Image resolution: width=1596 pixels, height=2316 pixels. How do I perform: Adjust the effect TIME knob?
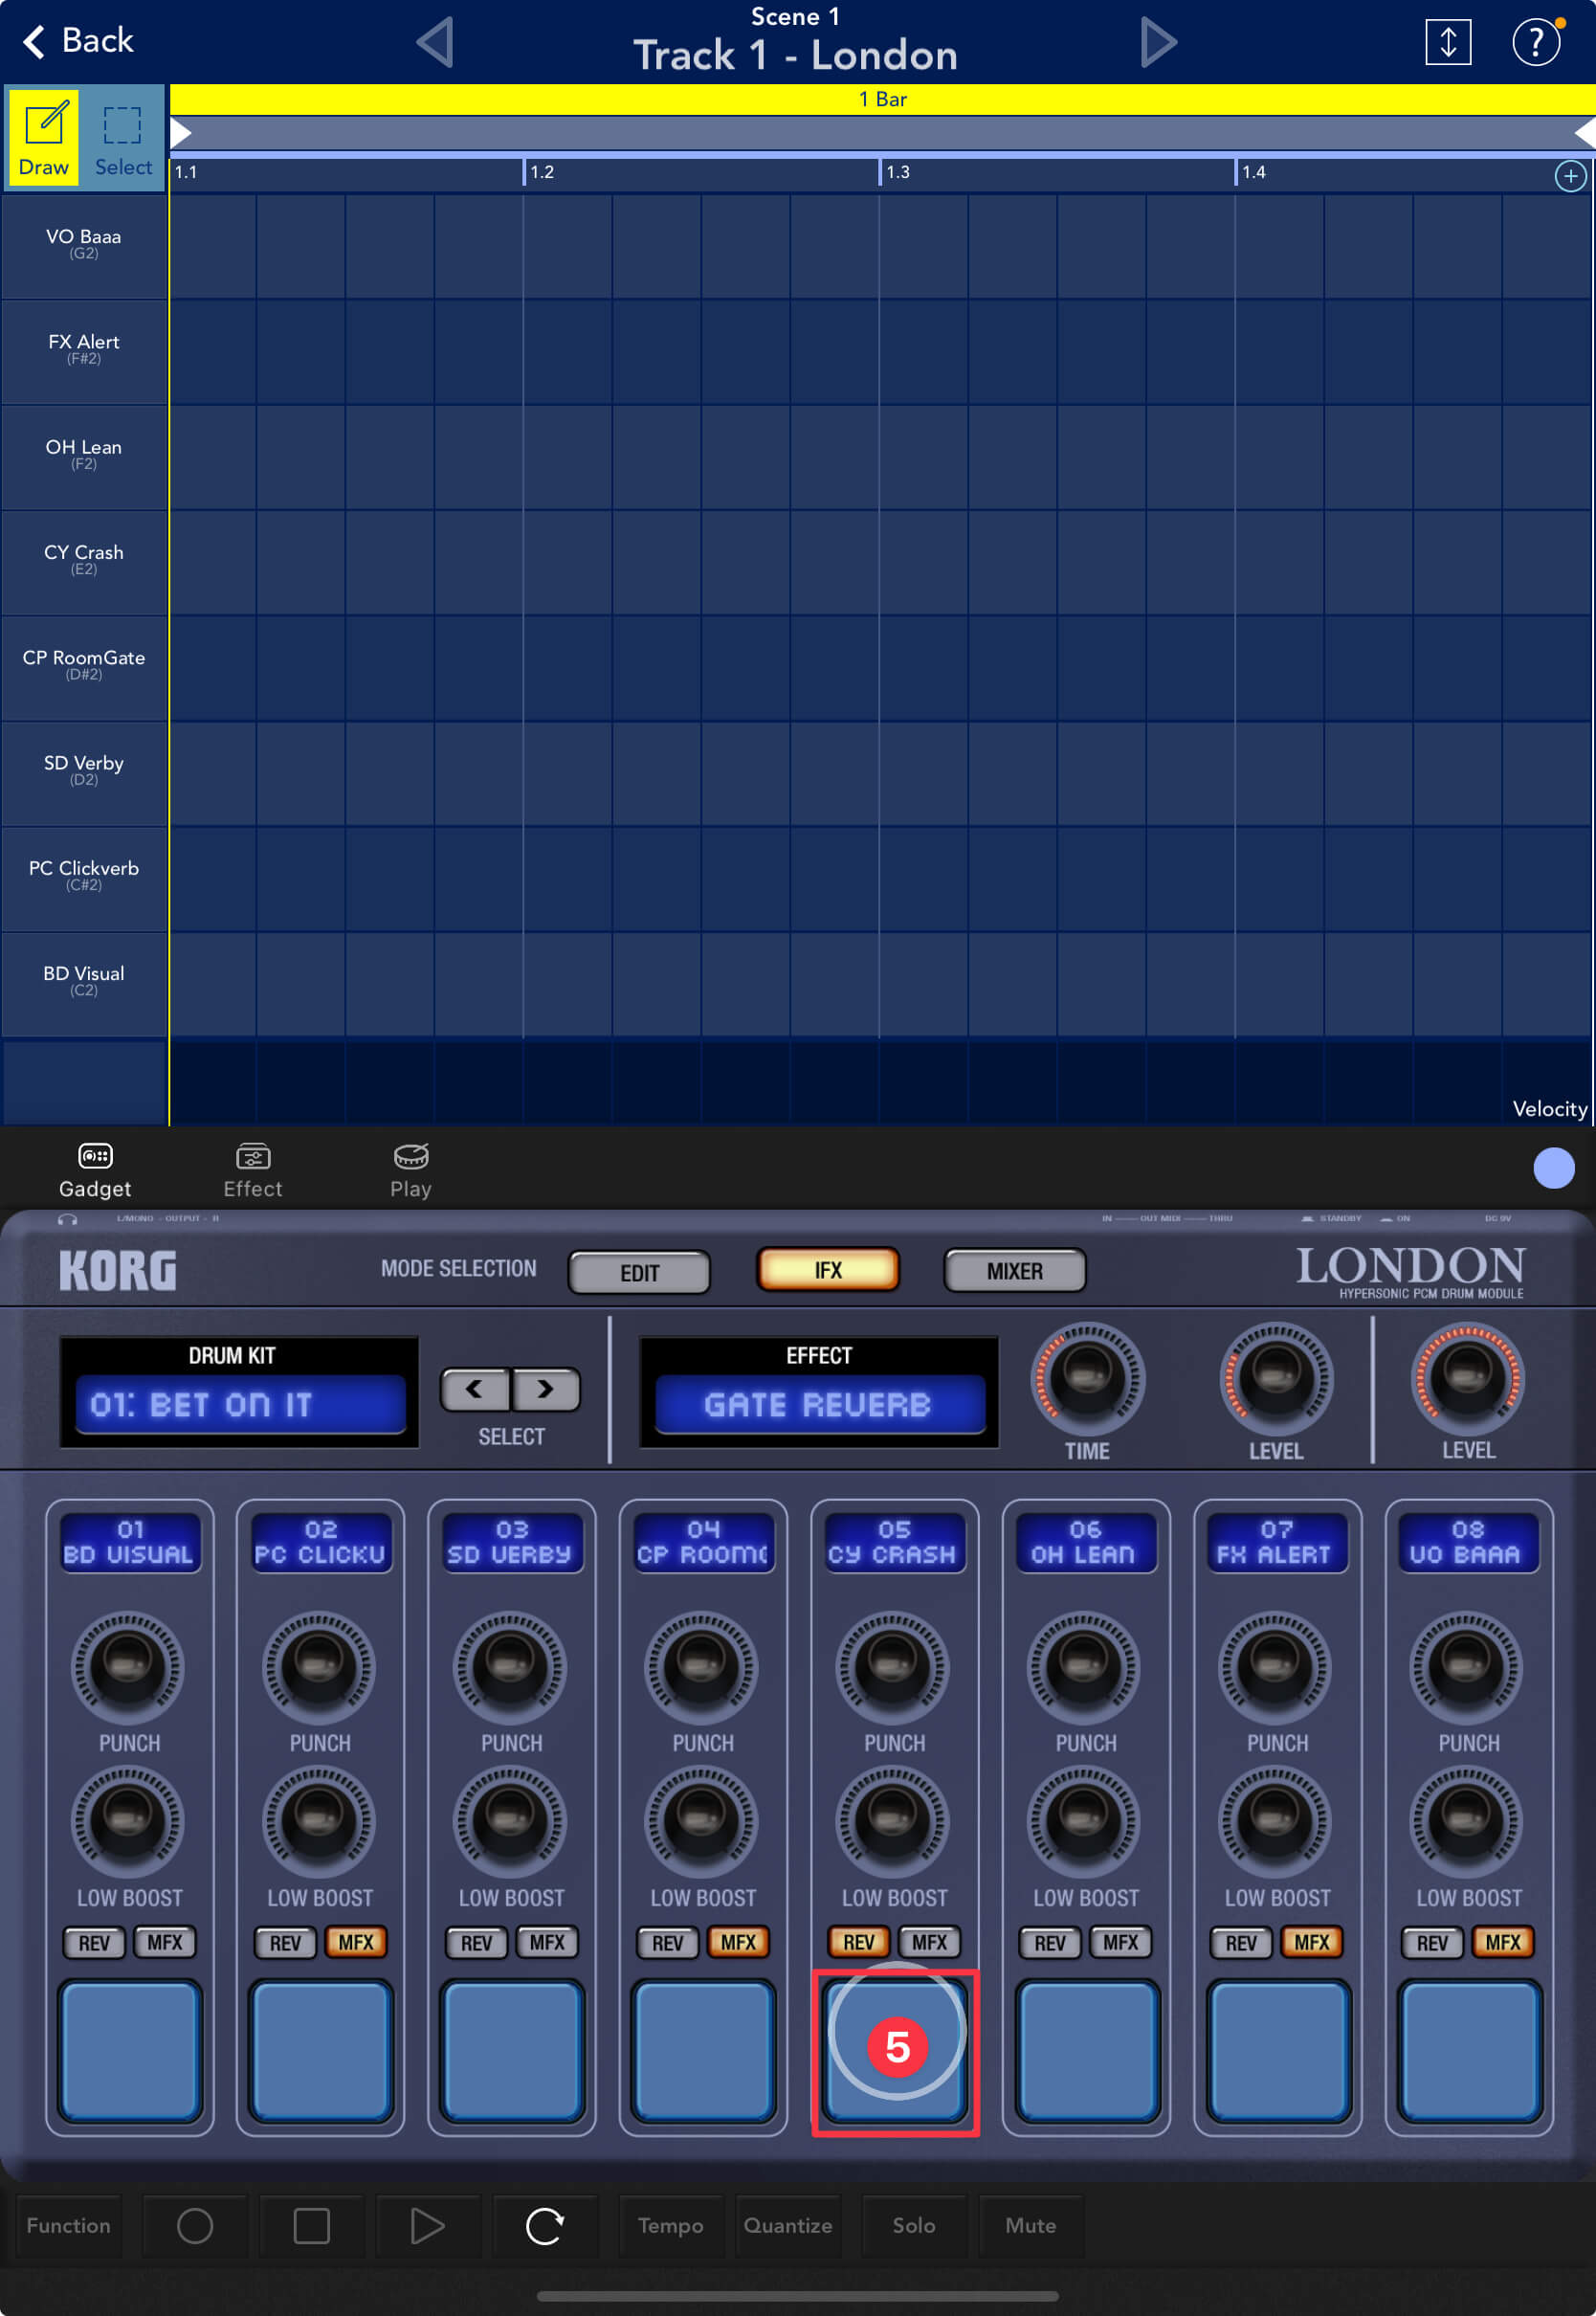click(x=1086, y=1377)
